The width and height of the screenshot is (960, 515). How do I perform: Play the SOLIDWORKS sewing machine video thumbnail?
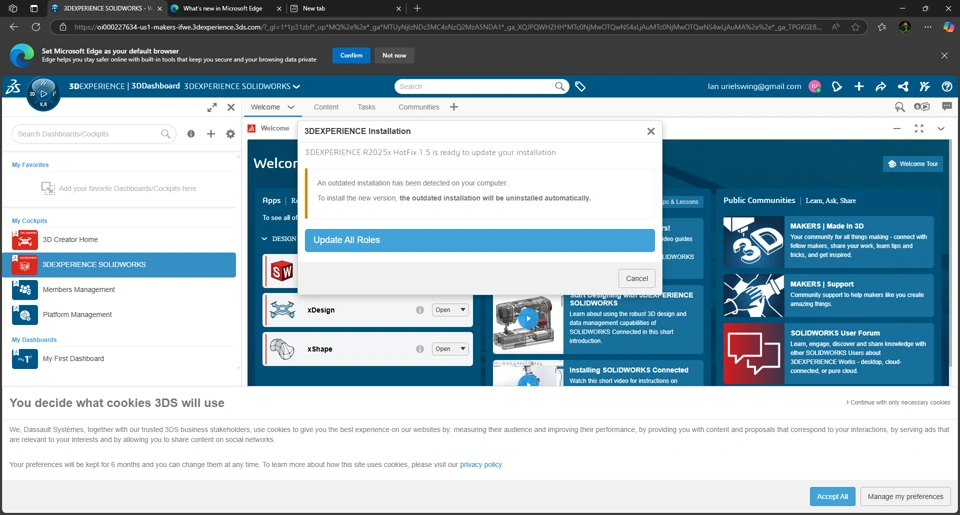[x=528, y=318]
